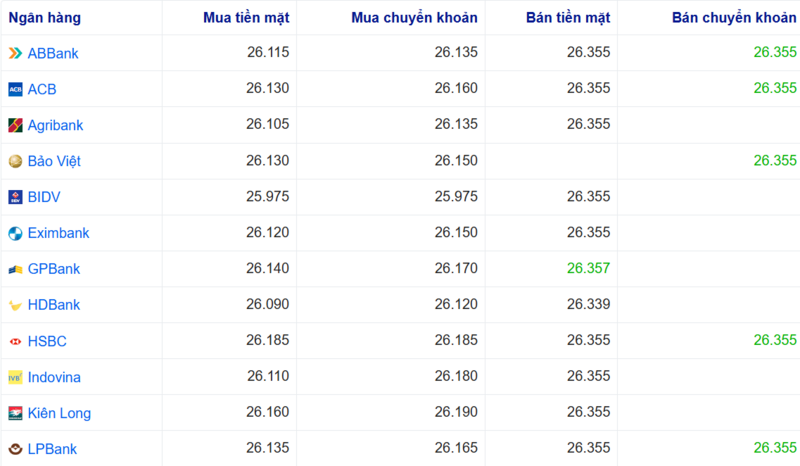Click the HDBank logo icon
Screen dimensions: 800x466
pyautogui.click(x=15, y=305)
